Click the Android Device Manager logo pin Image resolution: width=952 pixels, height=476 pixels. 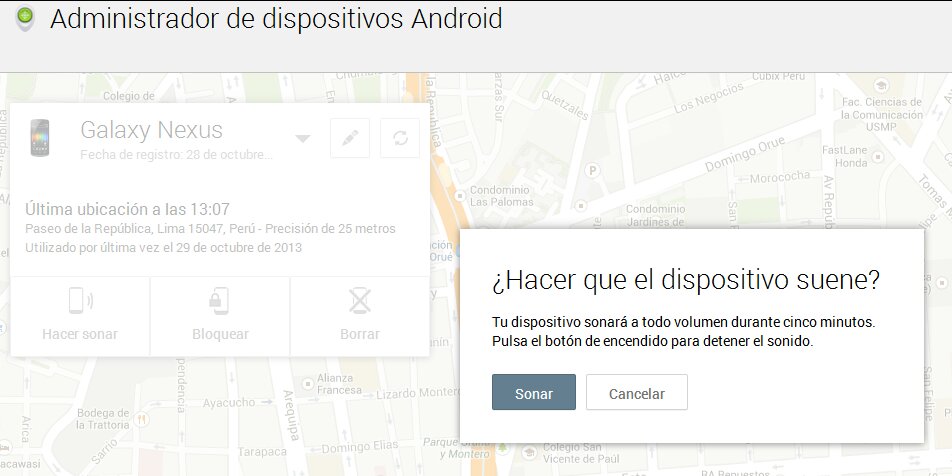click(25, 19)
